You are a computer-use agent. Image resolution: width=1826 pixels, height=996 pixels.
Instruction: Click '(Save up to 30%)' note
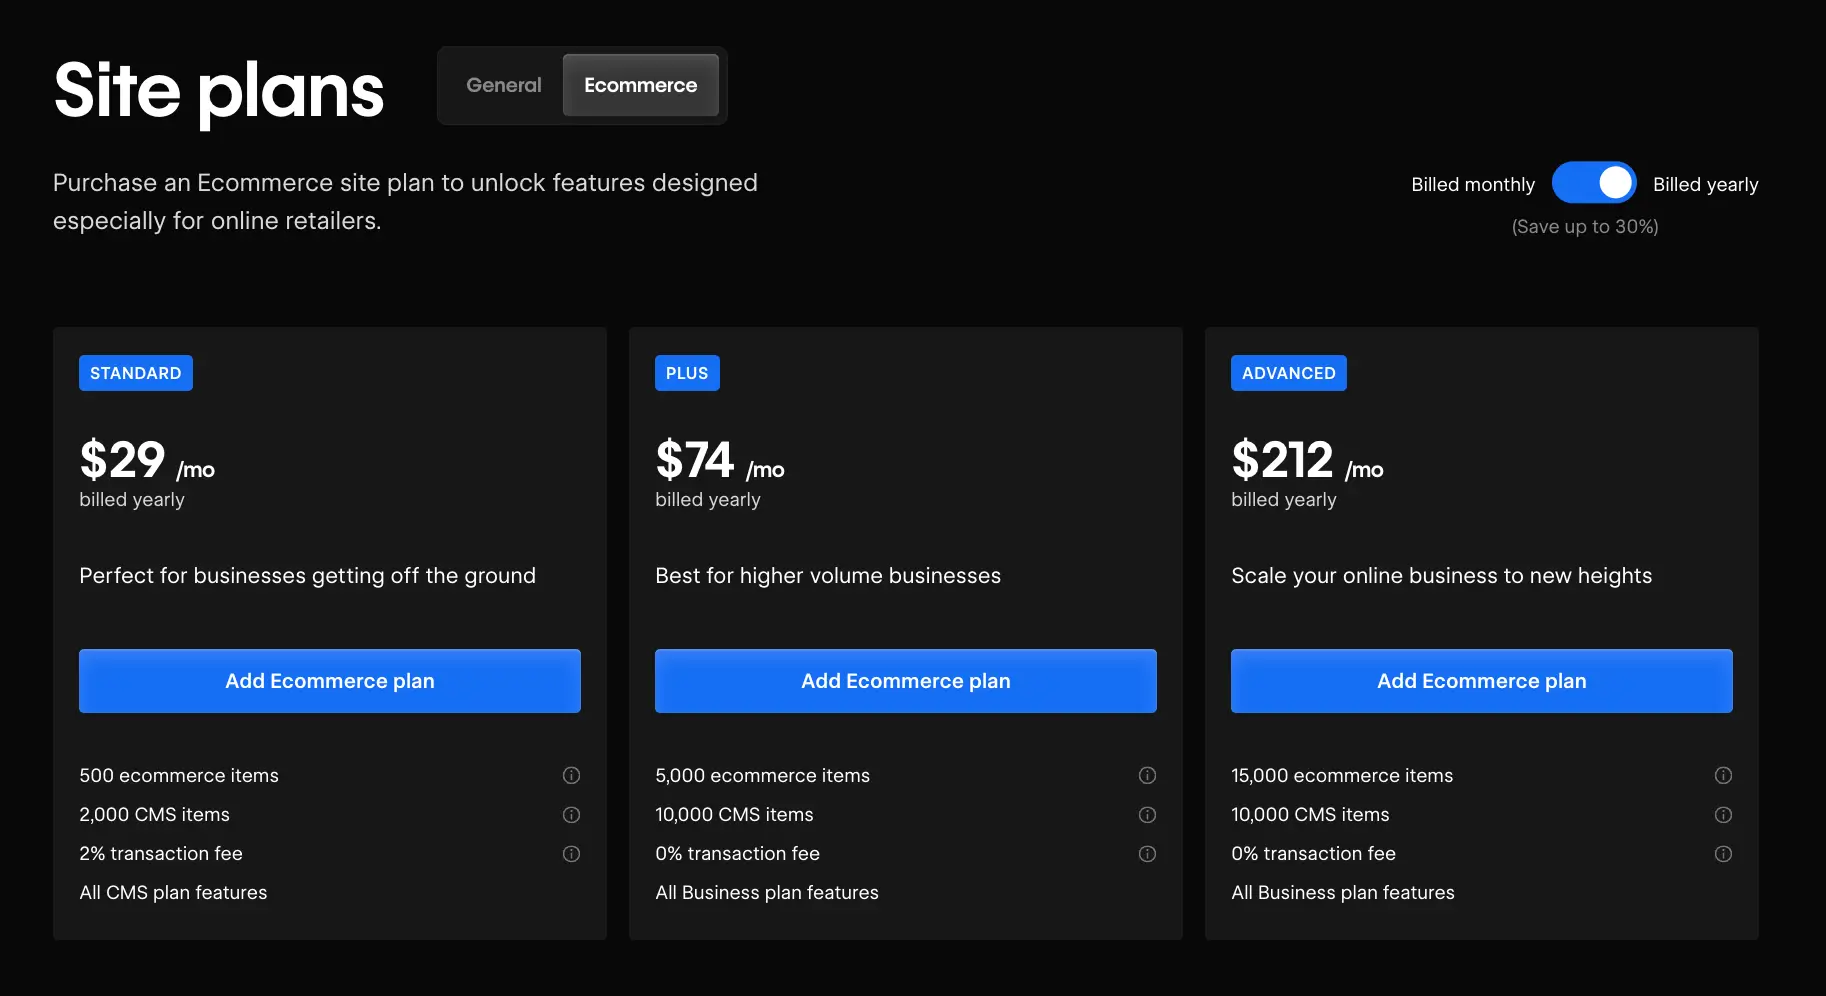click(x=1585, y=227)
